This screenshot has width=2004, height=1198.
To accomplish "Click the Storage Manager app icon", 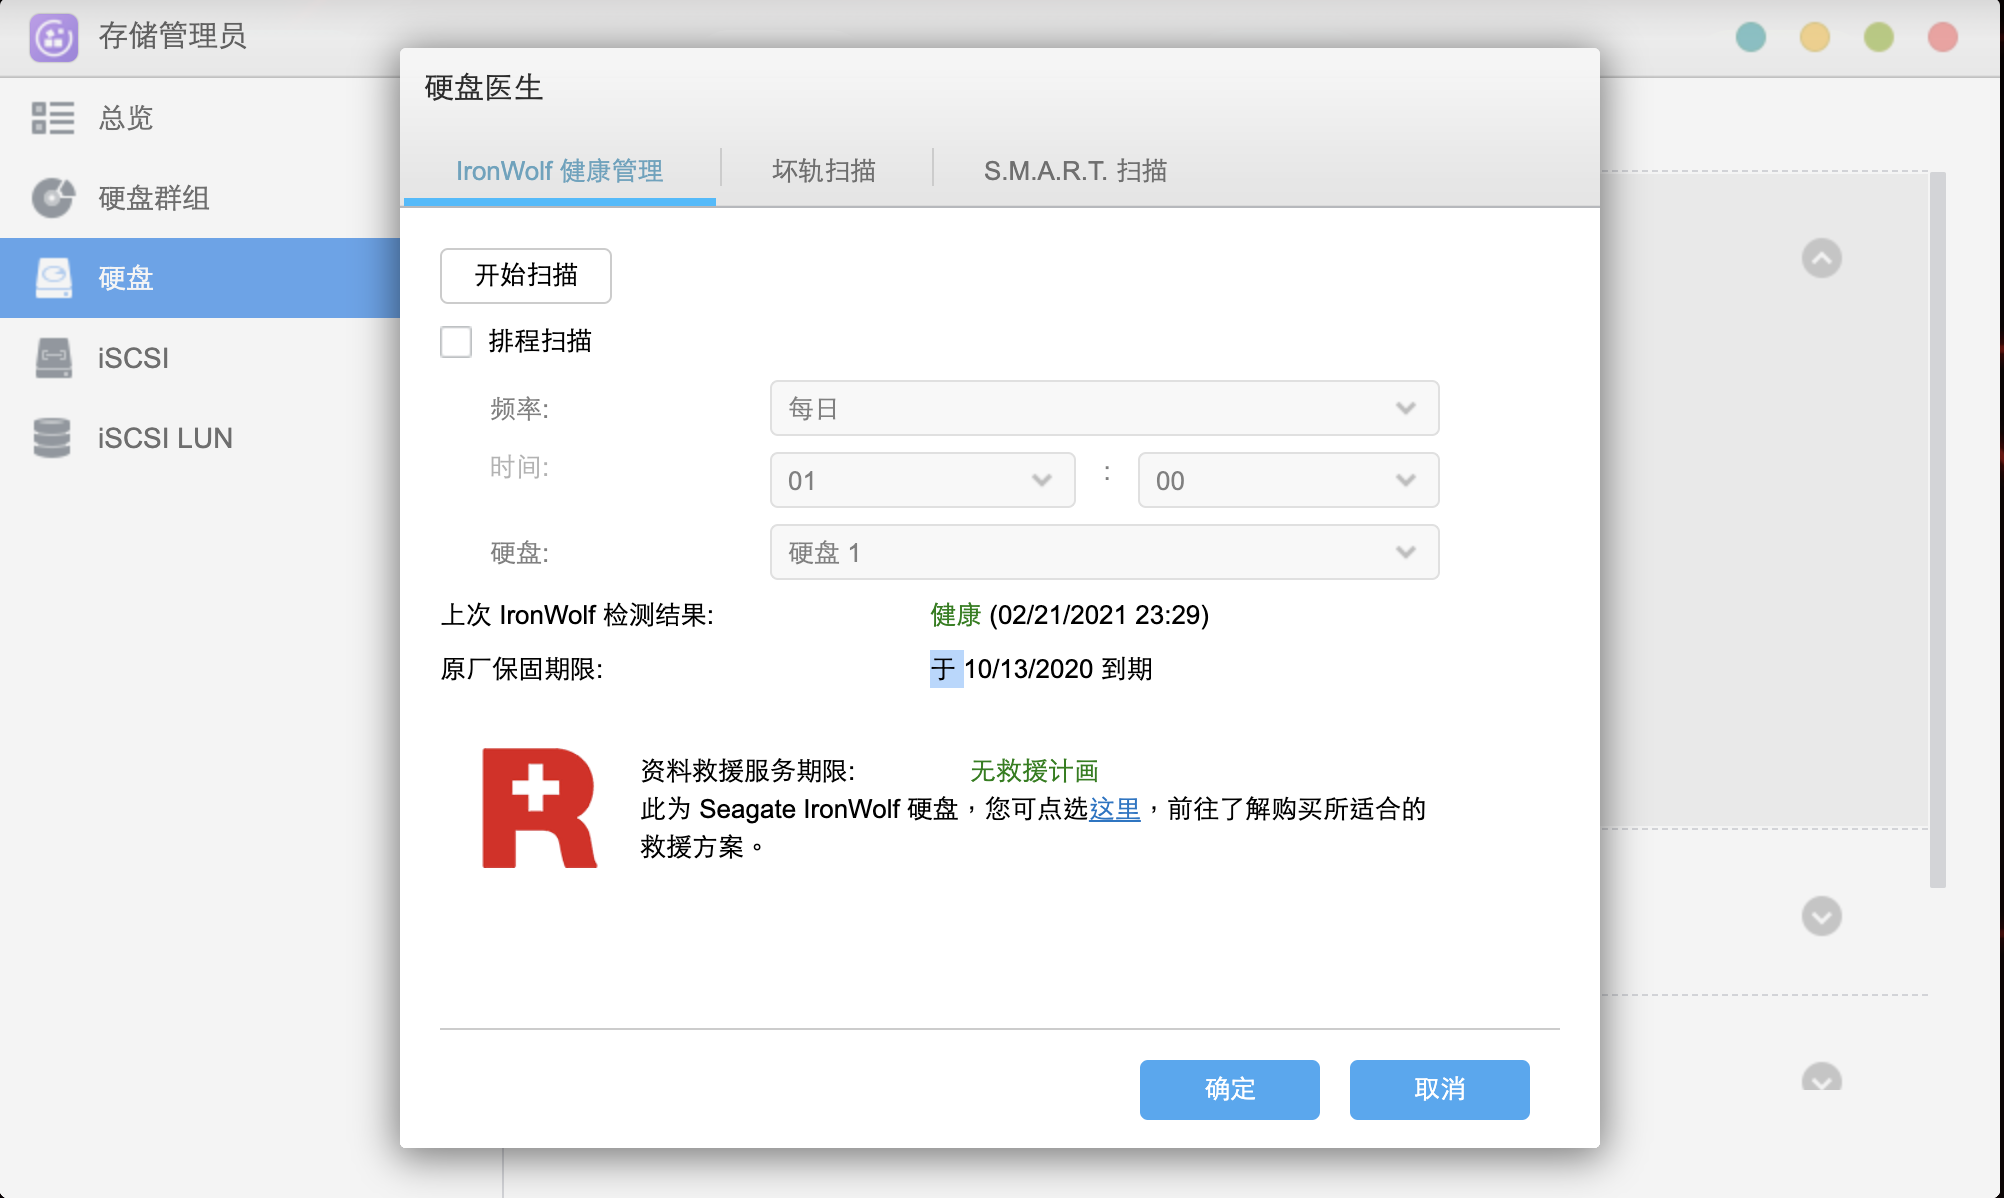I will (54, 38).
